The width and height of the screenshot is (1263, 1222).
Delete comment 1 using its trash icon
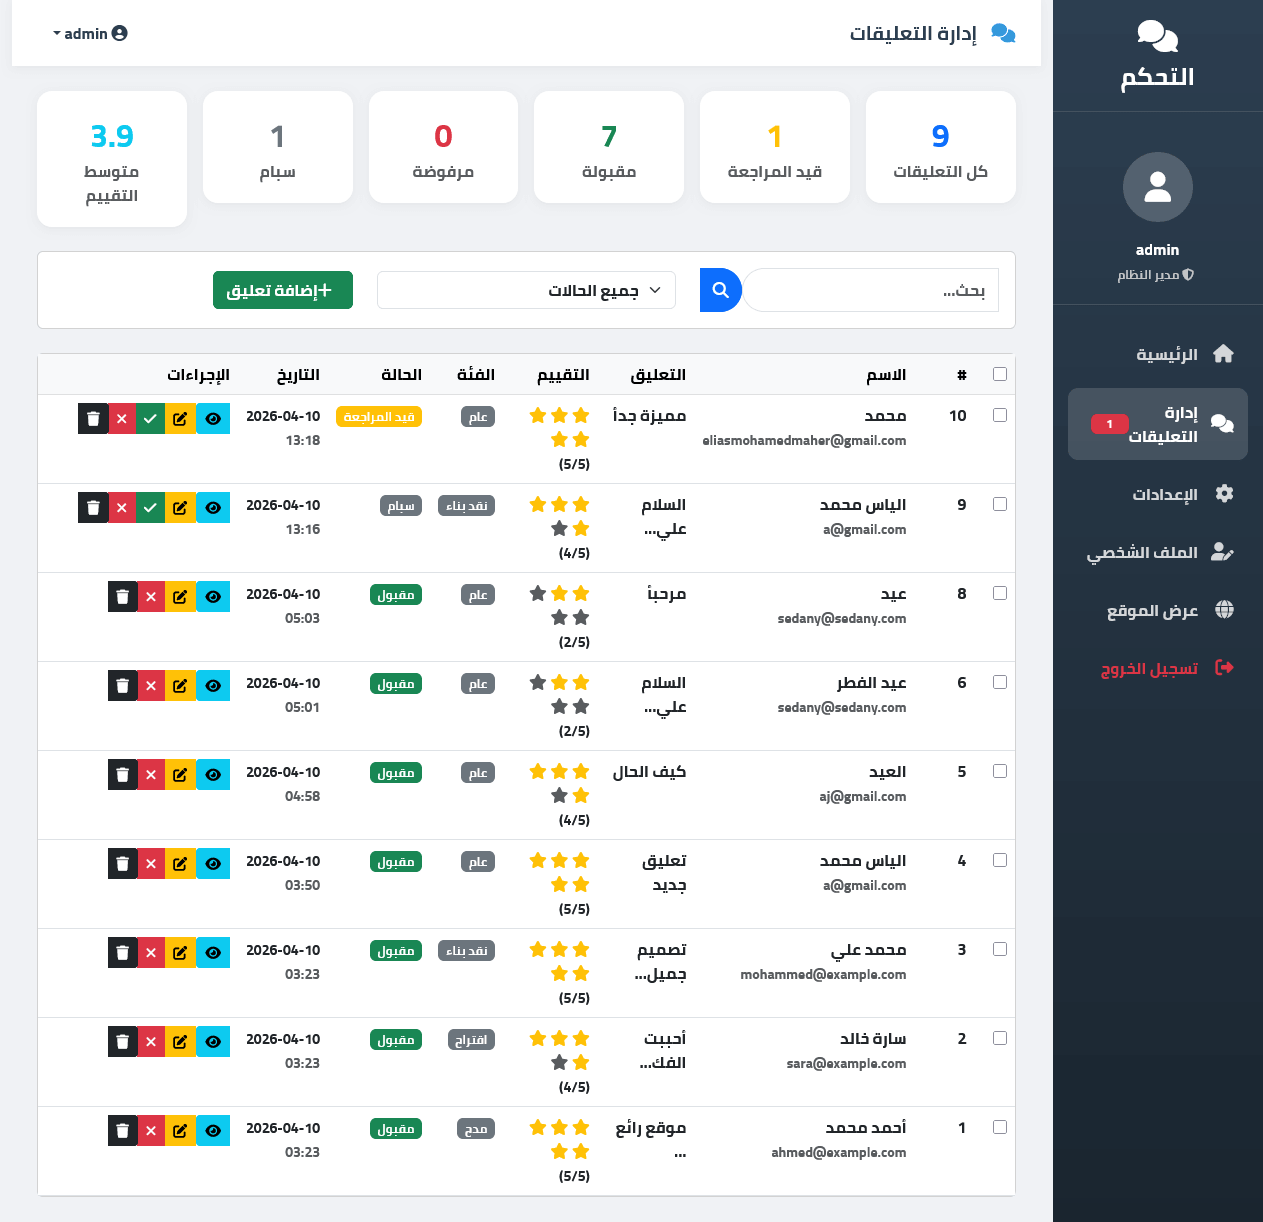pos(122,1131)
